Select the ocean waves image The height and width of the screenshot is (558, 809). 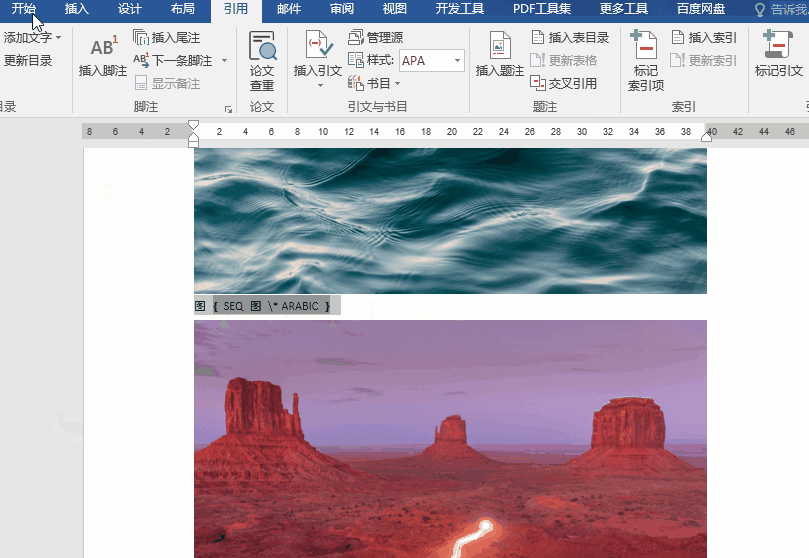[450, 221]
